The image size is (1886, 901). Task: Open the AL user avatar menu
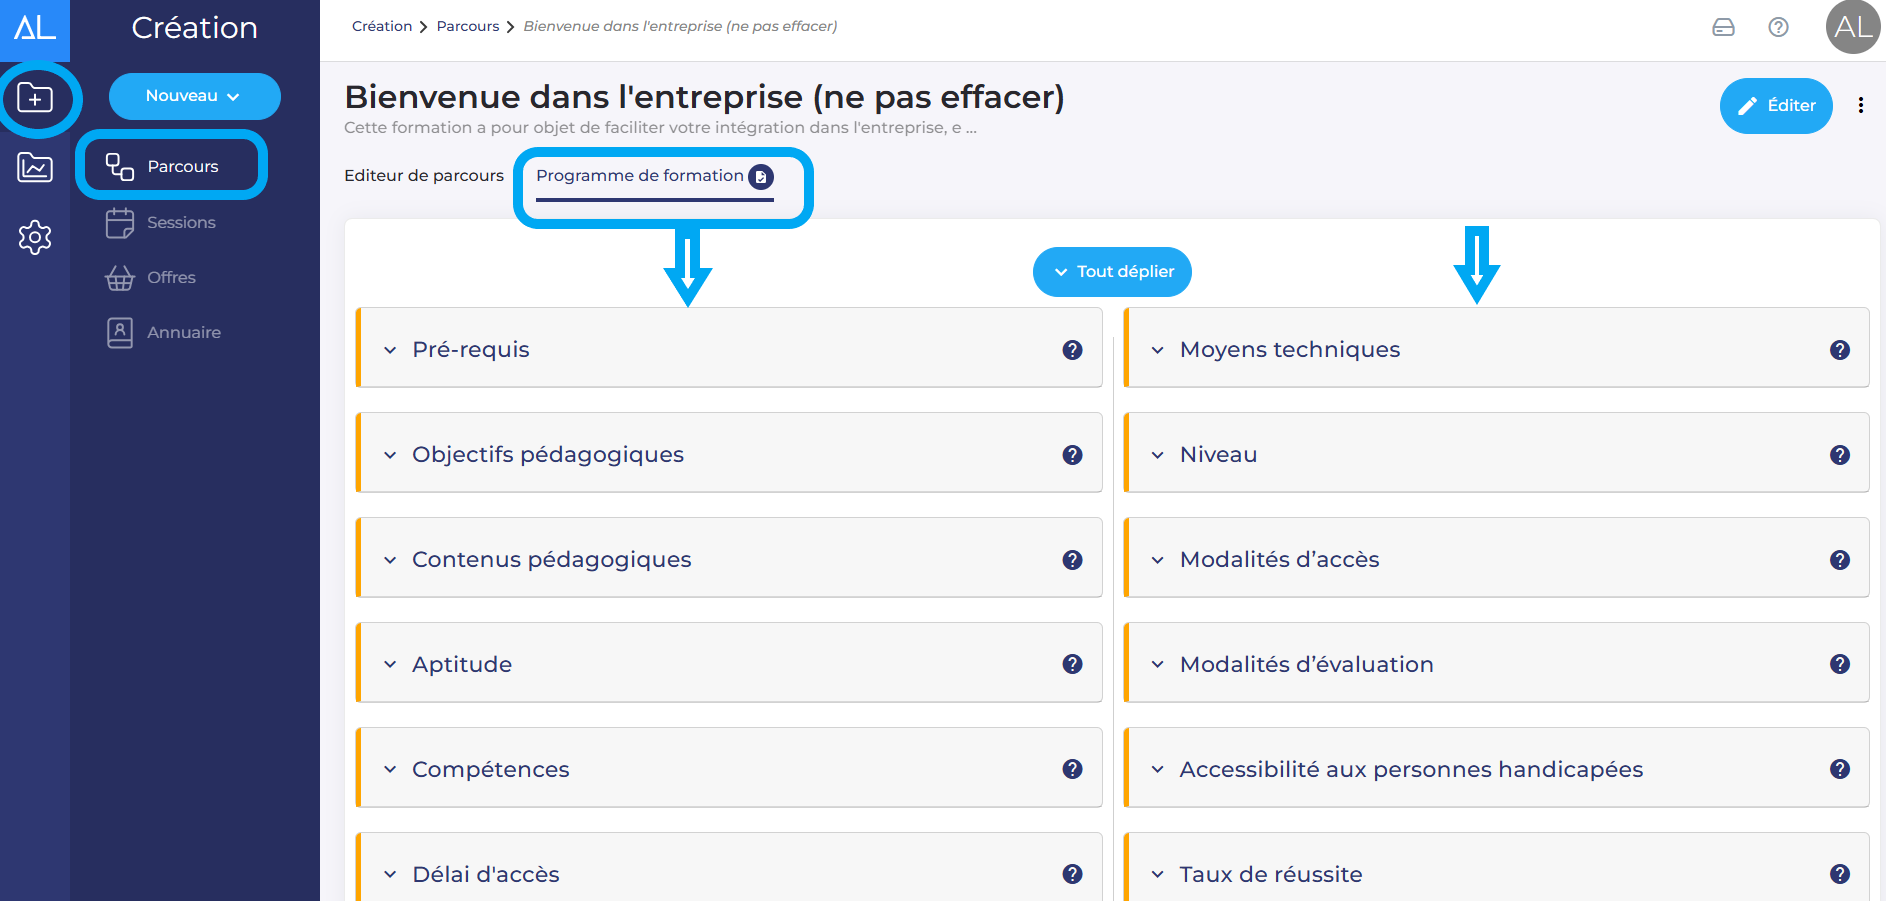click(1853, 27)
